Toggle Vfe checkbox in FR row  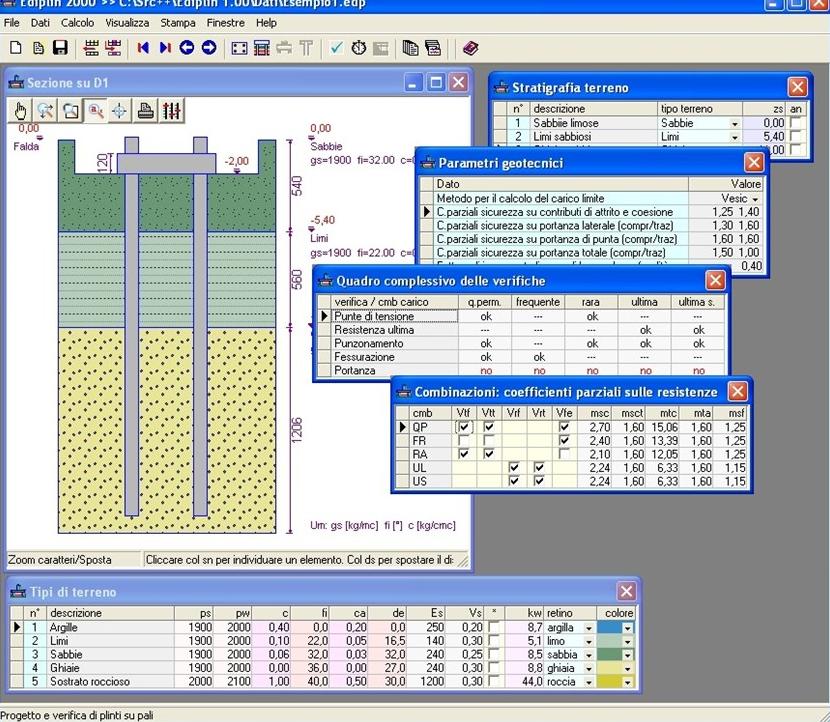coord(564,441)
